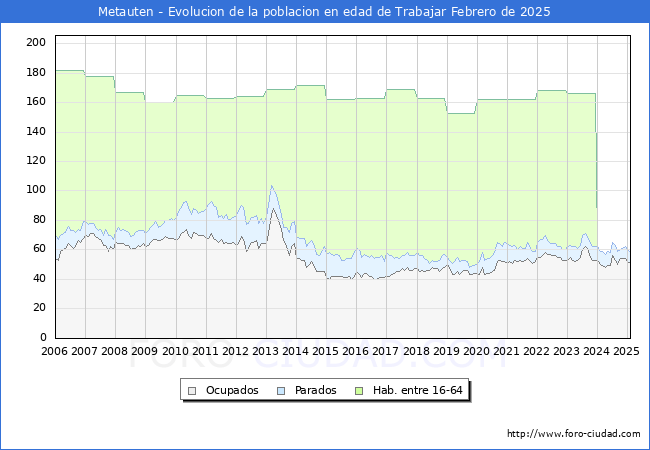Click the 140 y-axis value
The image size is (650, 450).
point(36,131)
